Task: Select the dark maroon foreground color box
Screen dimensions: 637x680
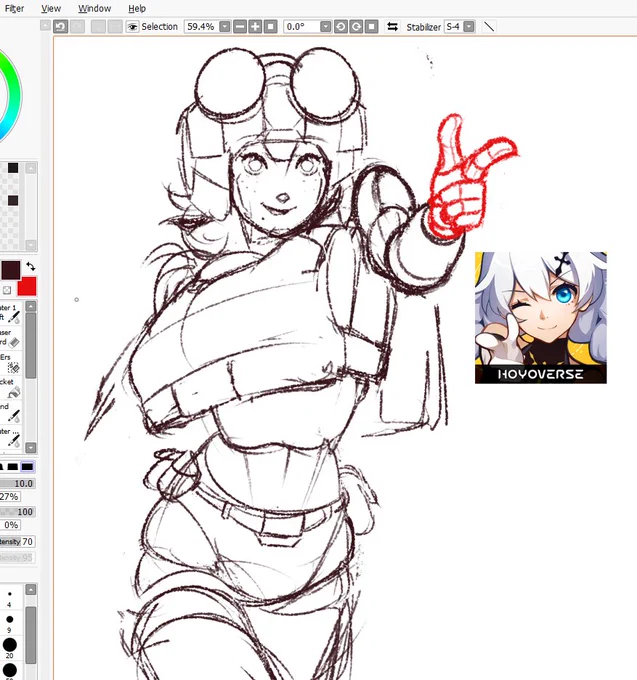Action: click(10, 270)
